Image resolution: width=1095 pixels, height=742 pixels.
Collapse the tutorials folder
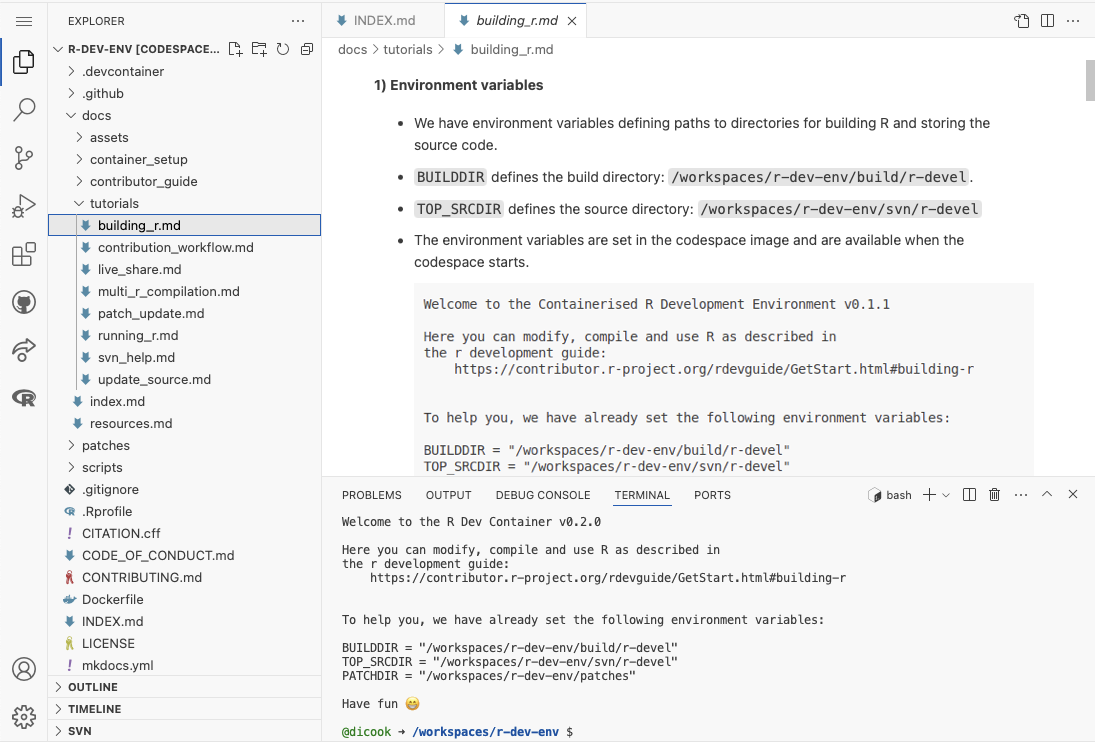pyautogui.click(x=114, y=203)
